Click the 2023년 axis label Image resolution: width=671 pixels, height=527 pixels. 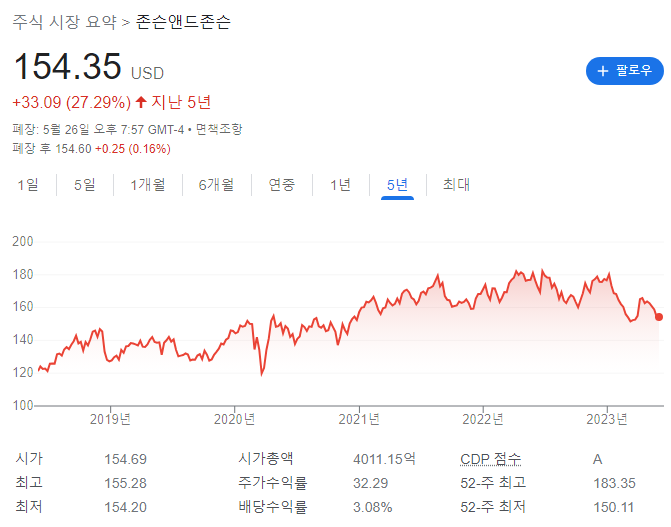tap(607, 419)
